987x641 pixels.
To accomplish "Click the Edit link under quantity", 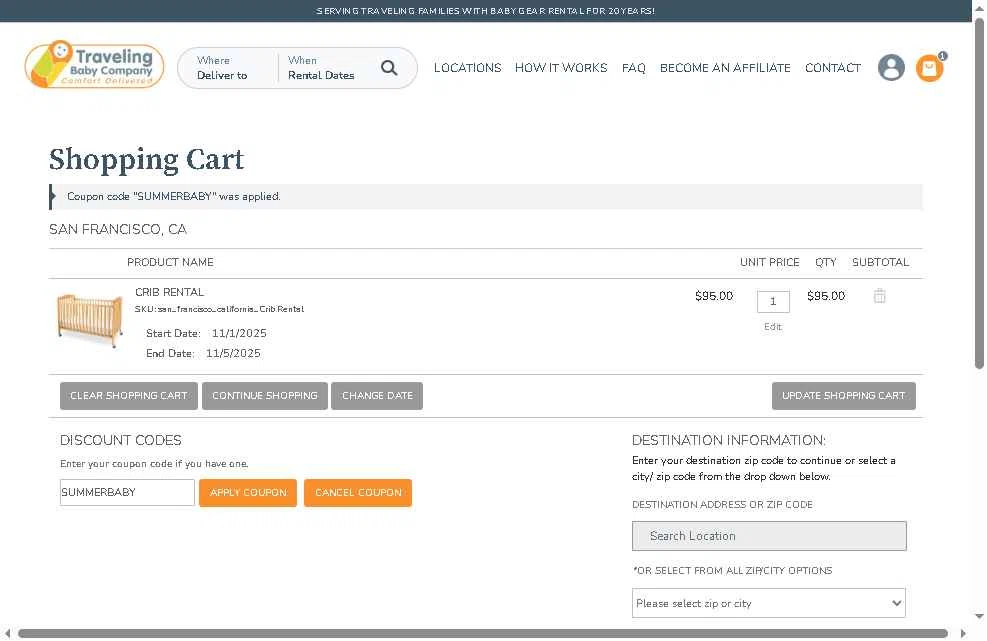I will pos(772,327).
